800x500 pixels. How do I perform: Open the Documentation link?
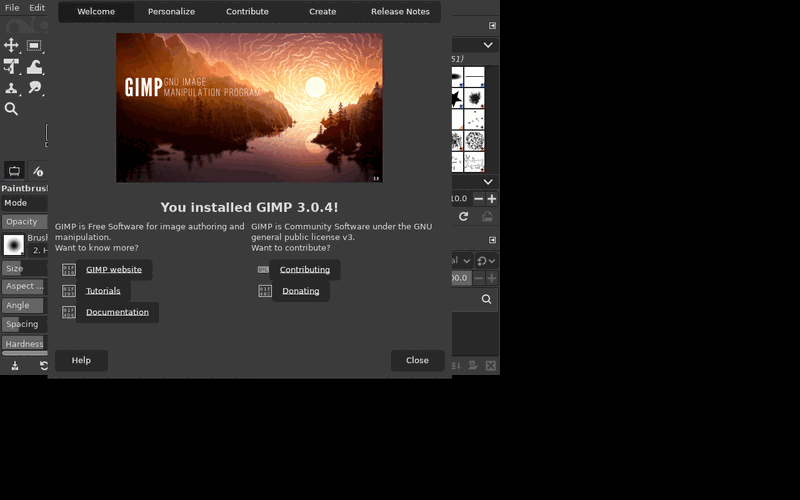117,312
